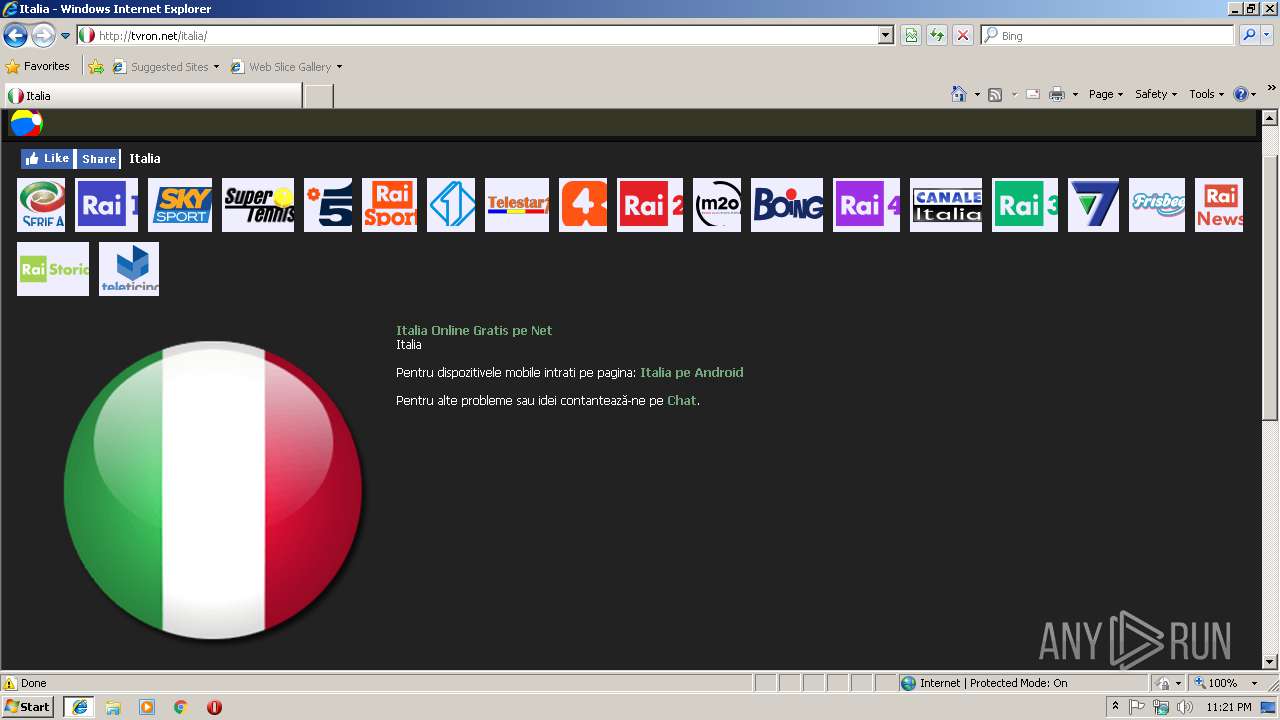Open the Windows Start menu
The image size is (1280, 720).
(27, 706)
